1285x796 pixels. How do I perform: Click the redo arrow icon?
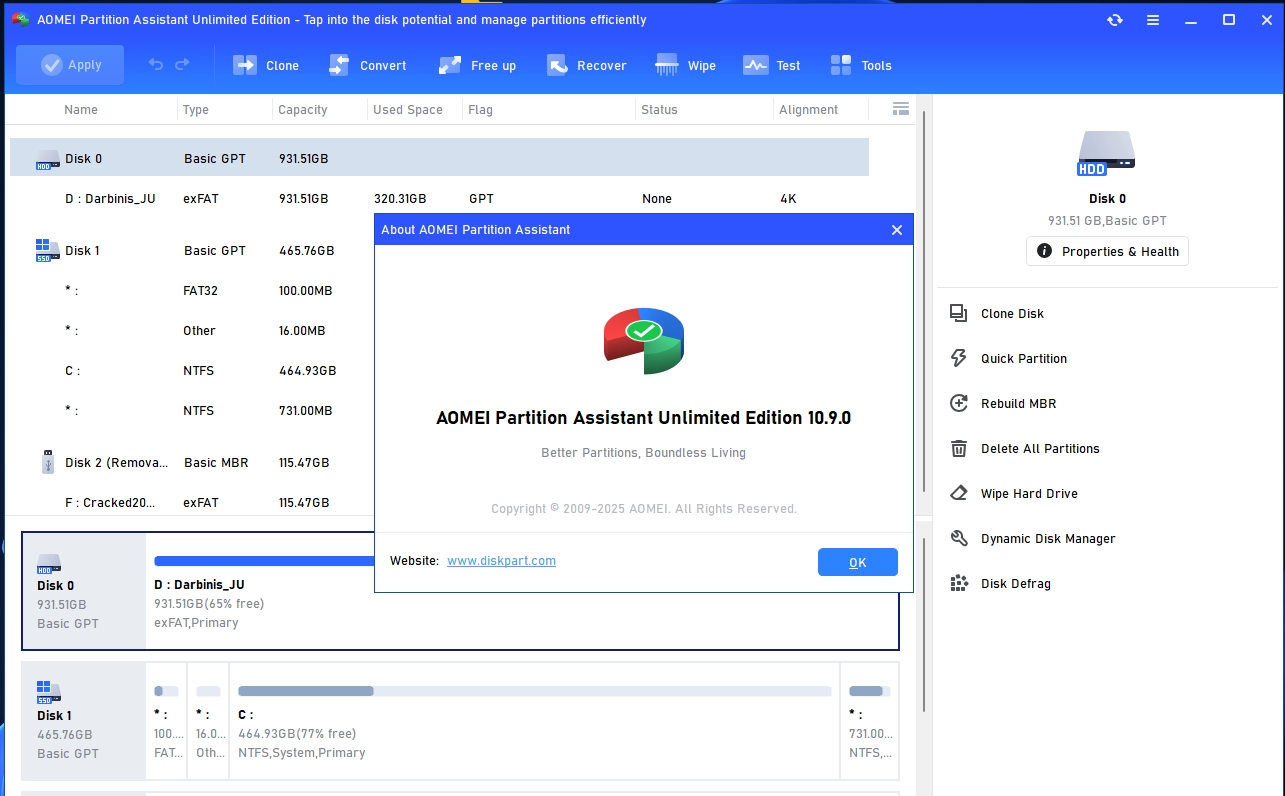point(182,65)
